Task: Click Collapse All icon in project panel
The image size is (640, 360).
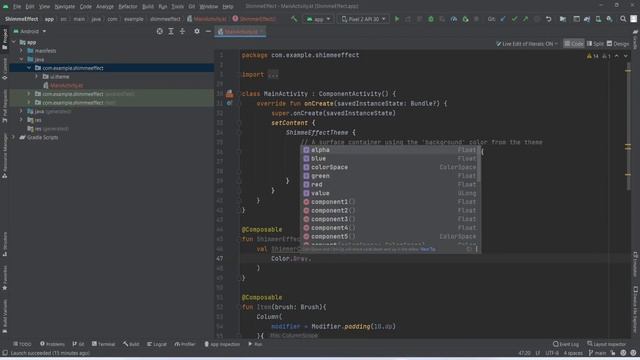Action: click(x=182, y=31)
